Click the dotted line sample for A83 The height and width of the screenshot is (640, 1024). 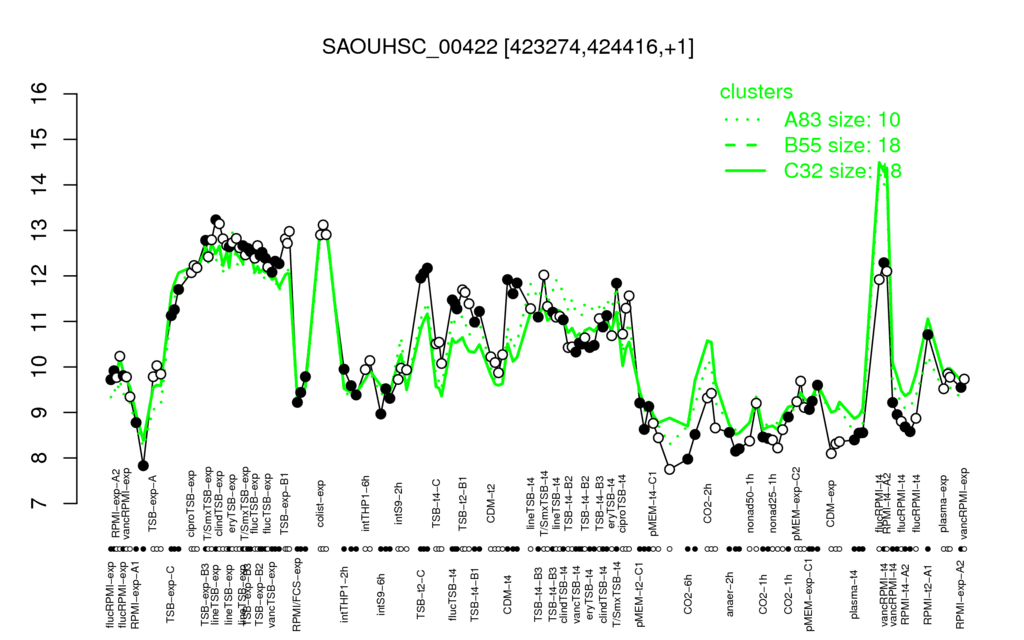[x=745, y=120]
